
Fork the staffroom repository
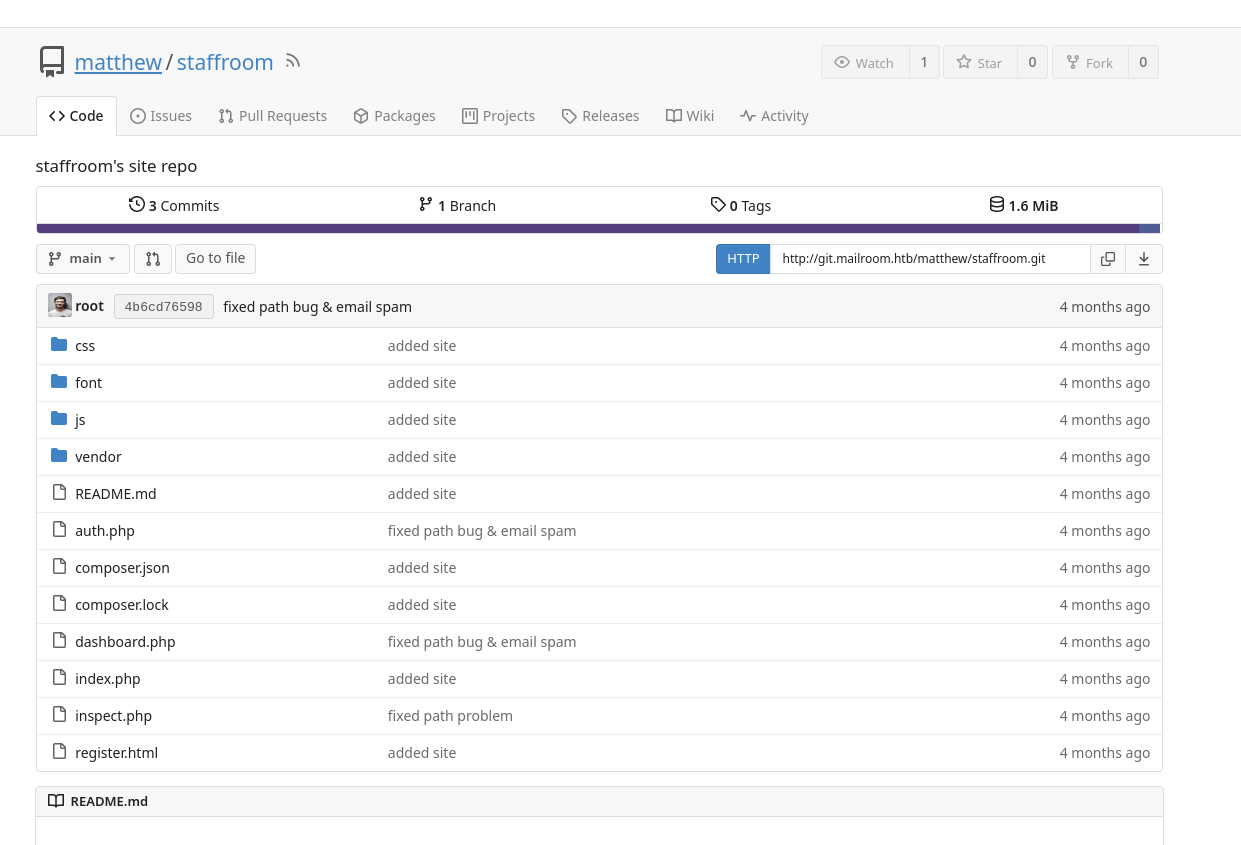[x=1089, y=62]
